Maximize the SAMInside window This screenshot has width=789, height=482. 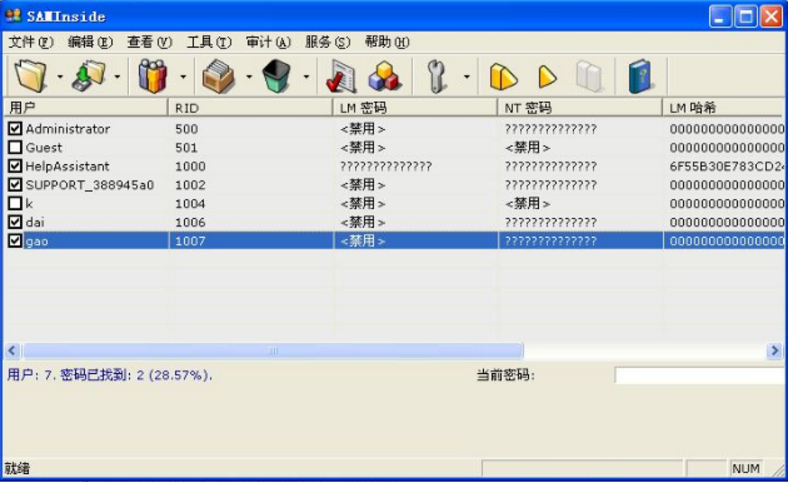745,17
